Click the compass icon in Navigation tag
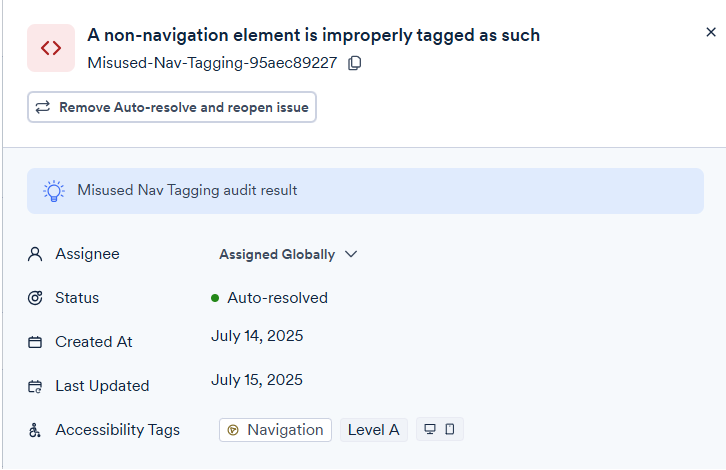Screen dimensions: 726x470 coord(233,430)
